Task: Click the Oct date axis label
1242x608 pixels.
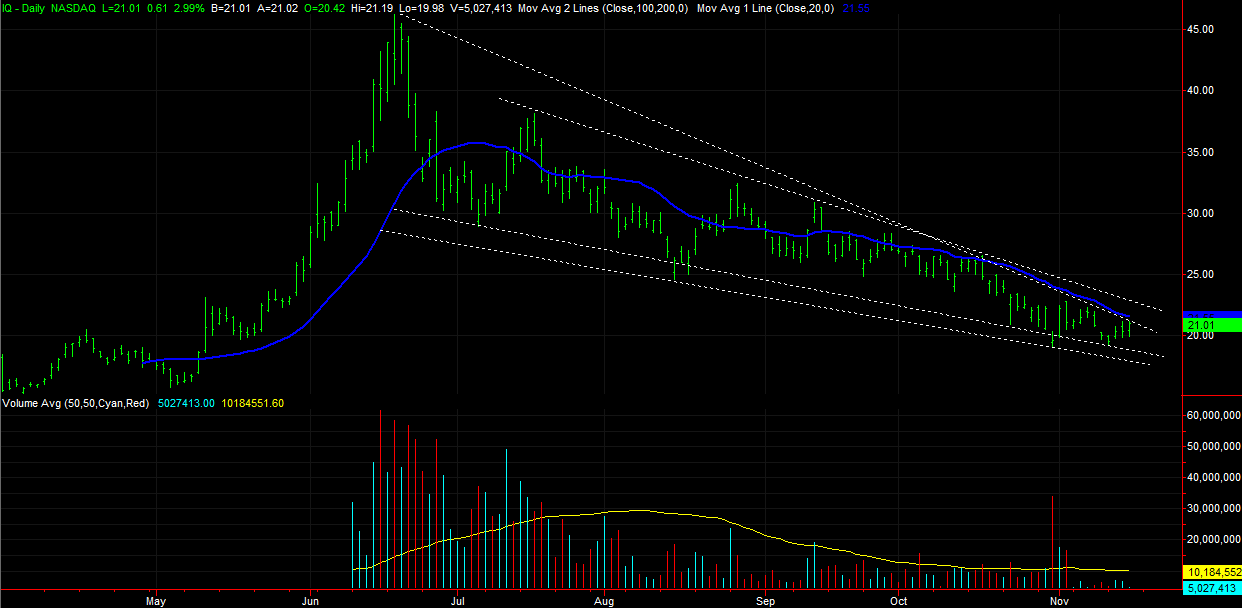Action: 898,601
